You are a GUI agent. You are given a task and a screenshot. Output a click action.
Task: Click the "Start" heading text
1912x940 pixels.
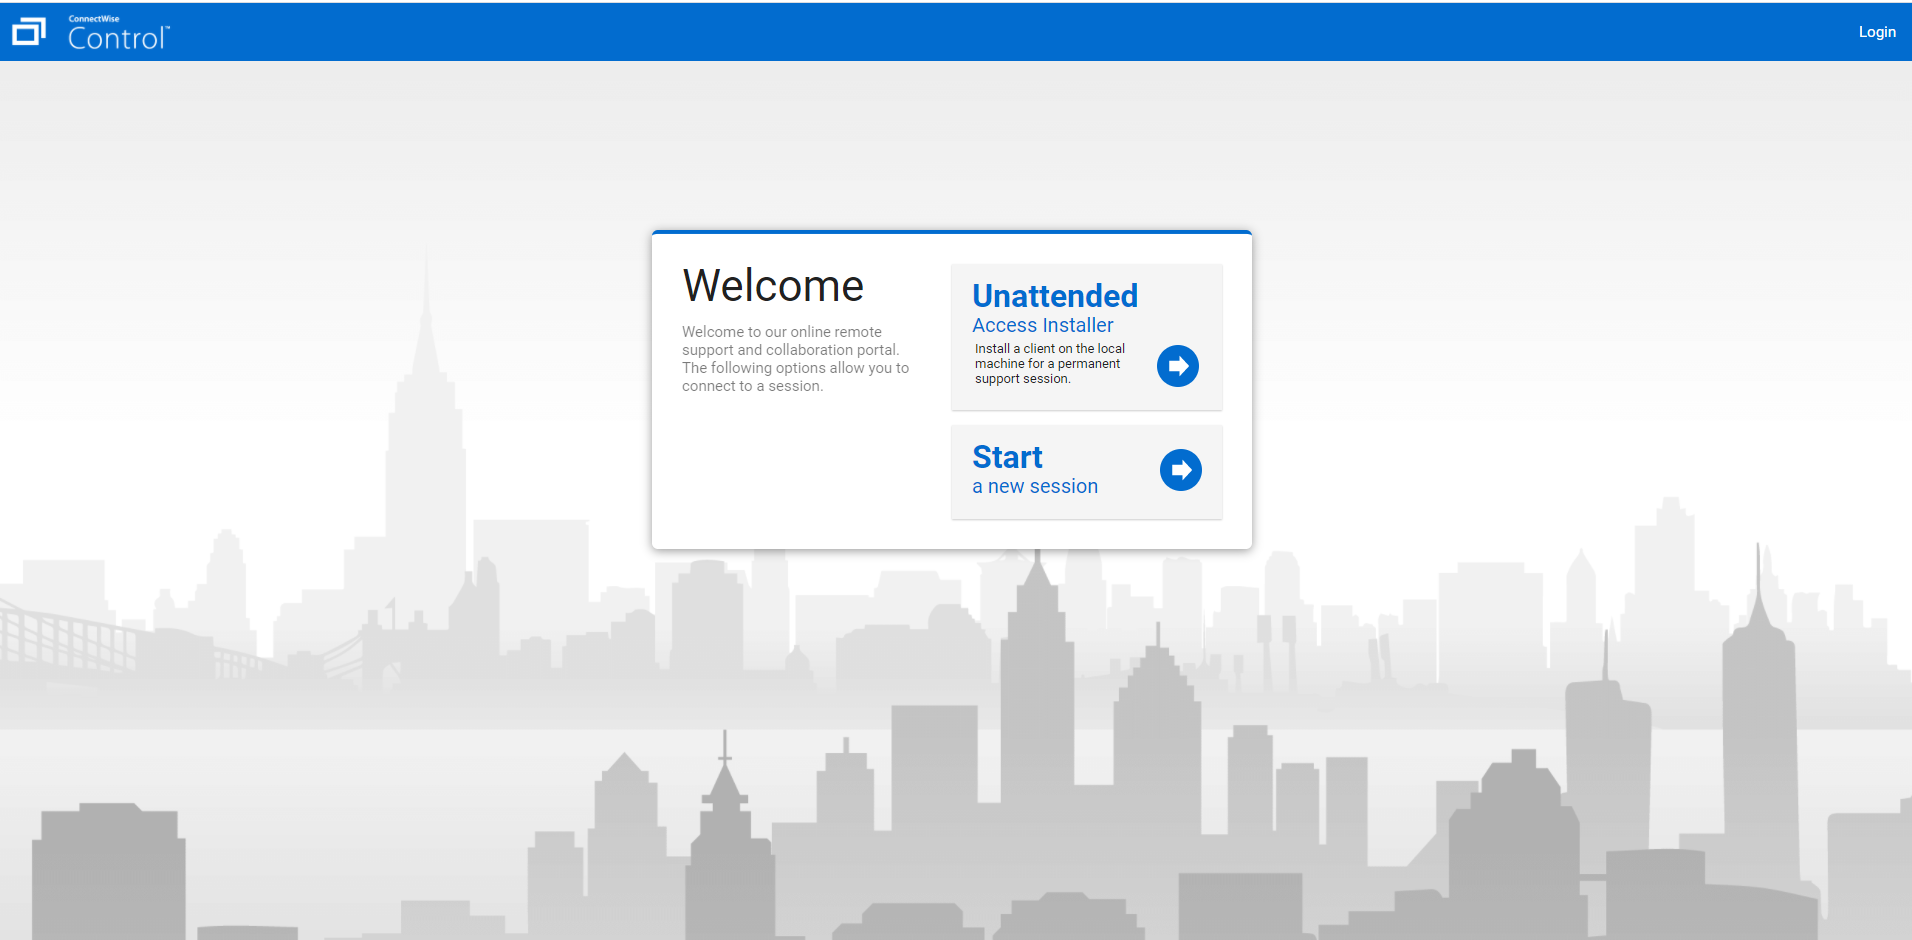pyautogui.click(x=1007, y=457)
